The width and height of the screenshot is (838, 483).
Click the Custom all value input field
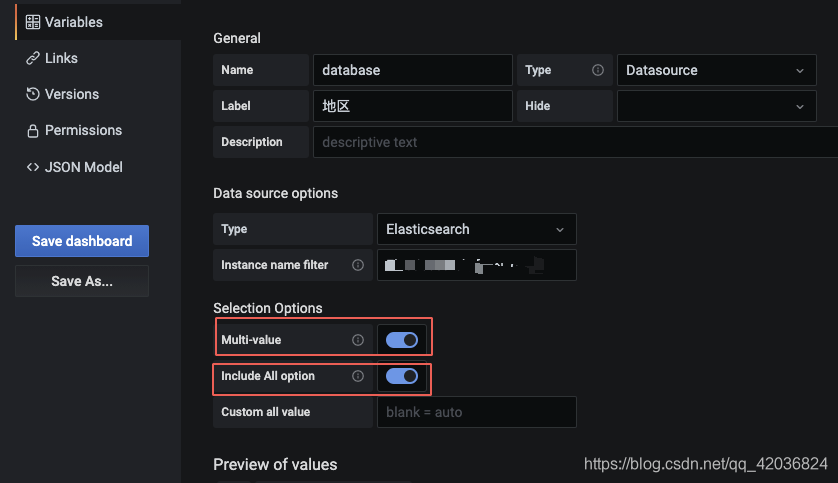(476, 412)
